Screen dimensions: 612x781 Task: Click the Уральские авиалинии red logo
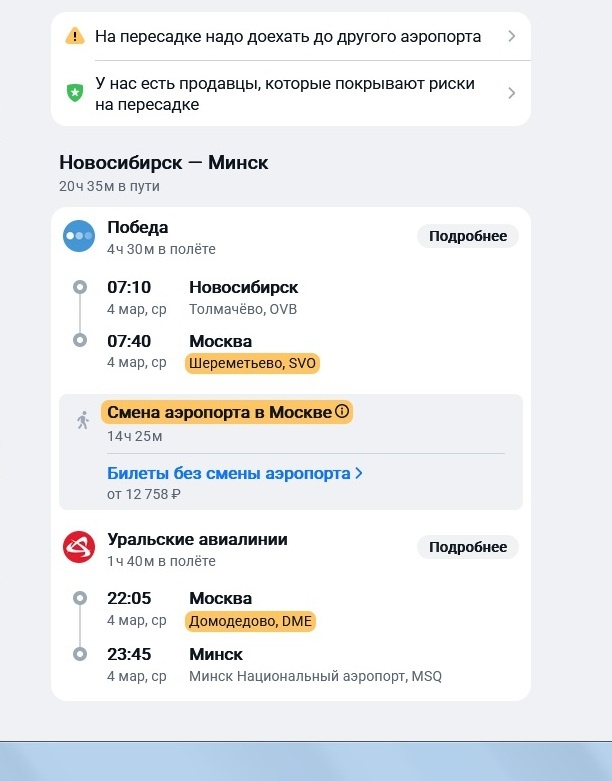point(79,547)
